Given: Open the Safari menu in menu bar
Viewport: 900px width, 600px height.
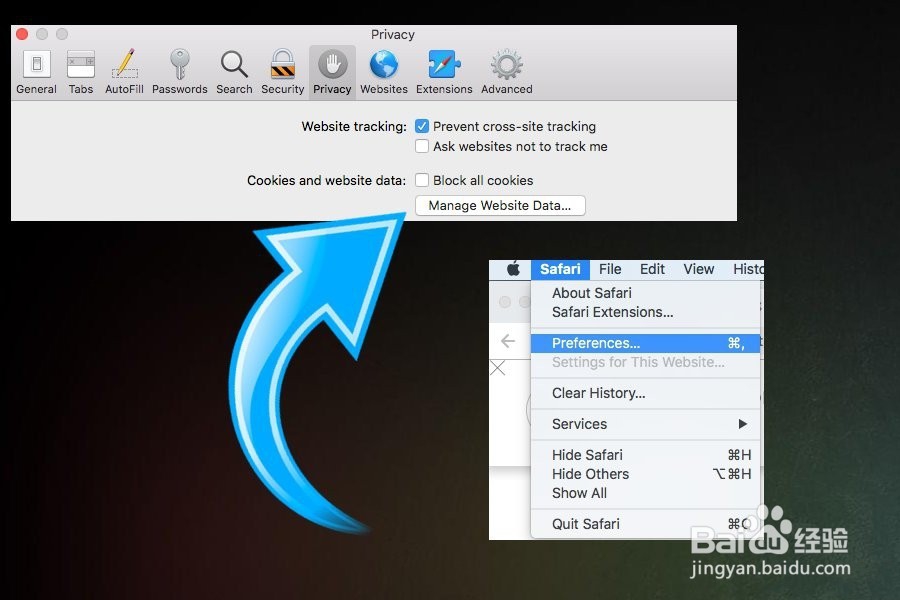Looking at the screenshot, I should point(560,269).
